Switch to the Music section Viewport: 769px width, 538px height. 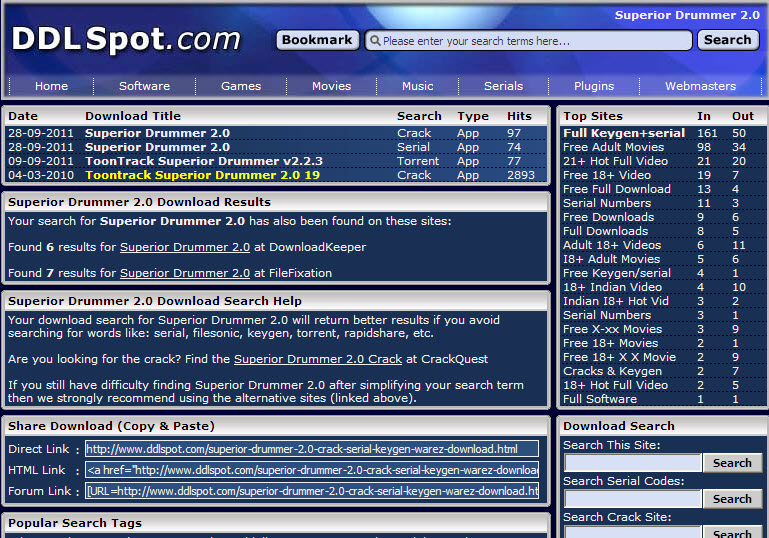pos(417,86)
